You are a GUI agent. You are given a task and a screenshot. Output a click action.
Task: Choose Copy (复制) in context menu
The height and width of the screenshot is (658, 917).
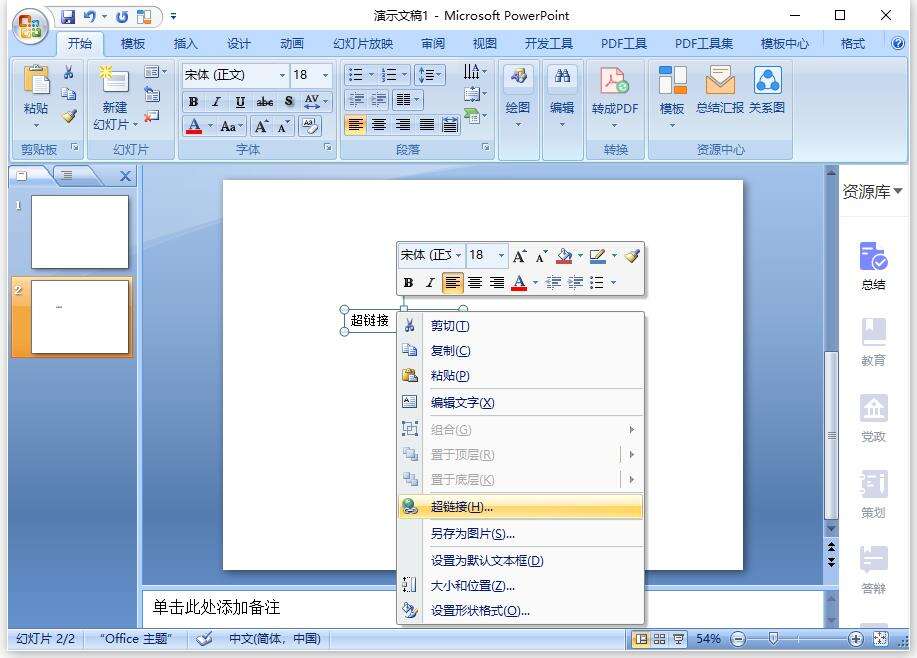click(520, 350)
